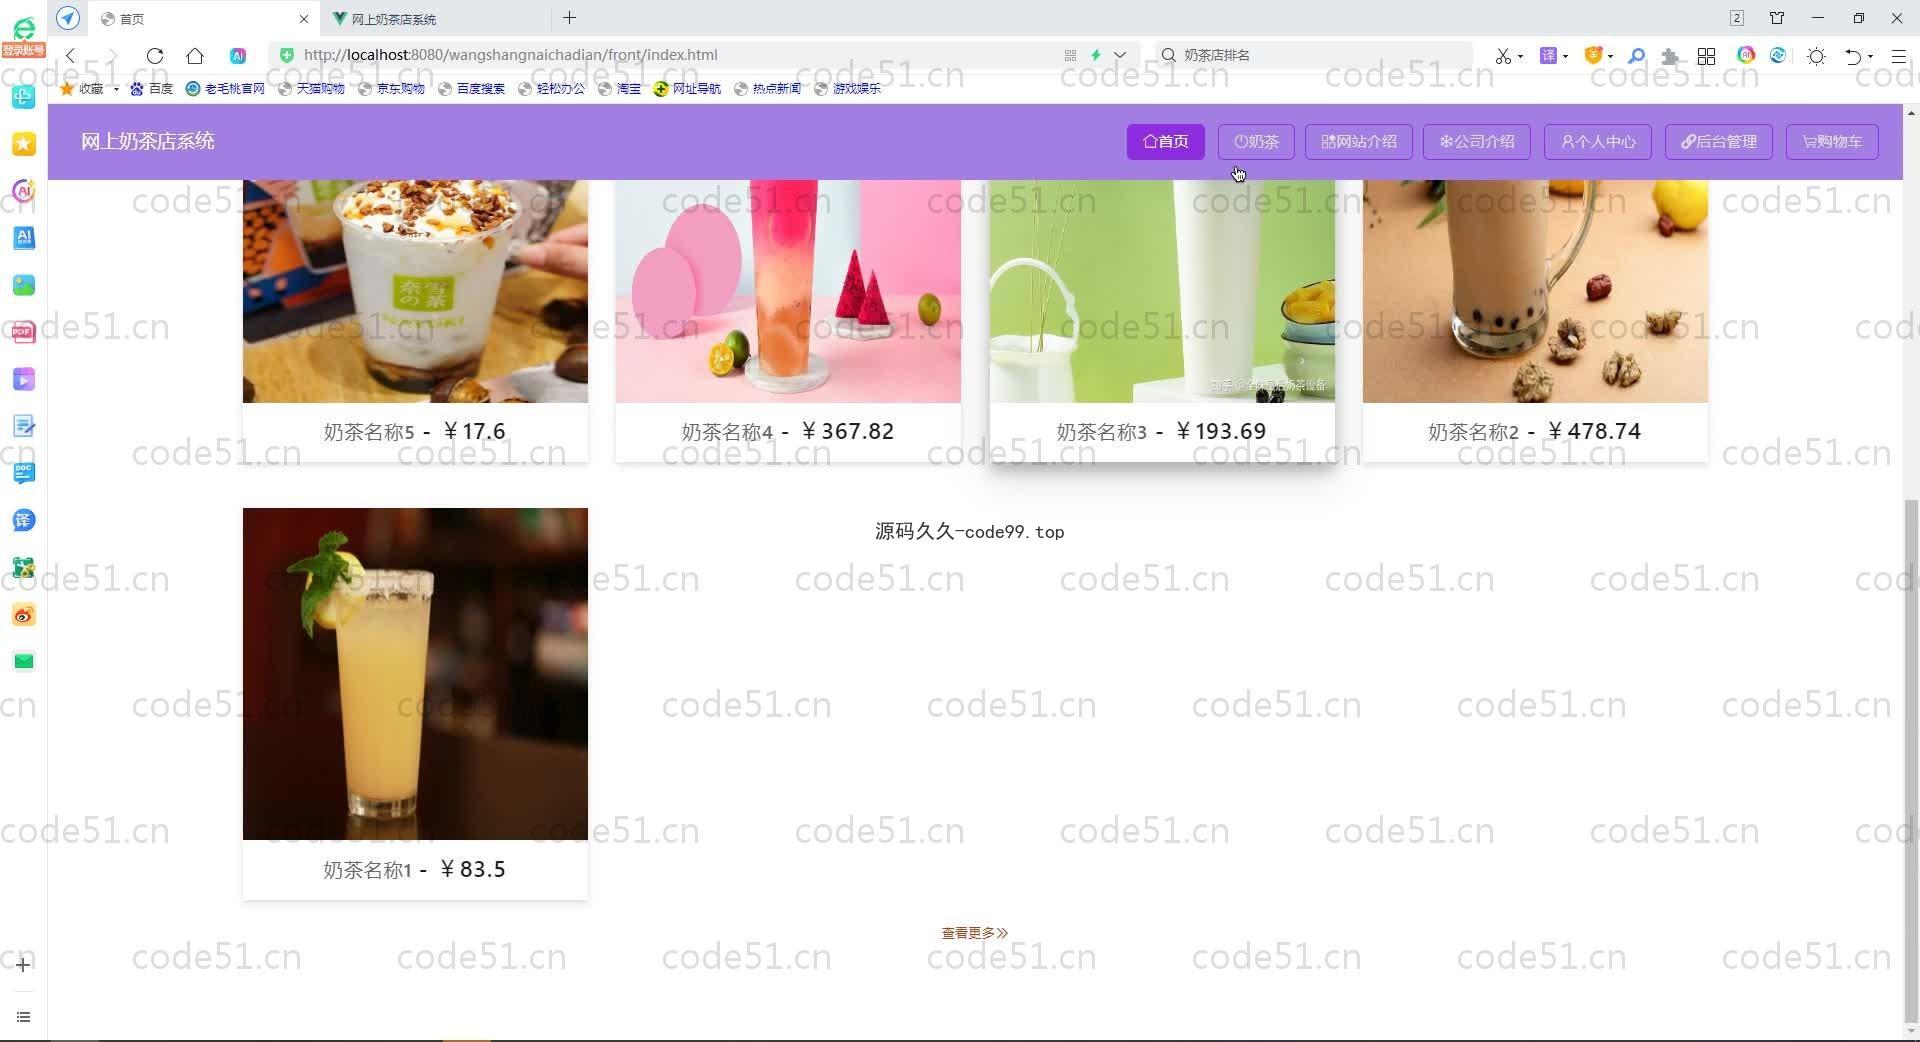Open scissors screenshot options arrow
Viewport: 1920px width, 1042px height.
[x=1520, y=56]
